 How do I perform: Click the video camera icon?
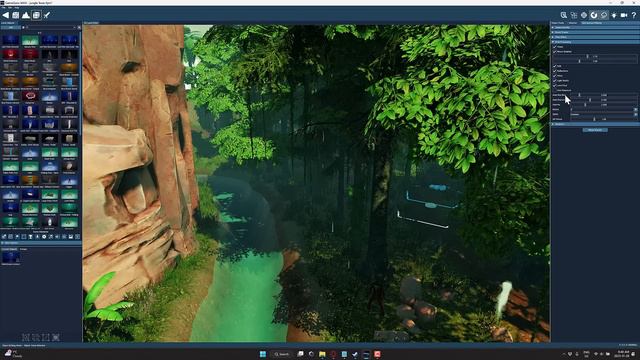point(624,15)
